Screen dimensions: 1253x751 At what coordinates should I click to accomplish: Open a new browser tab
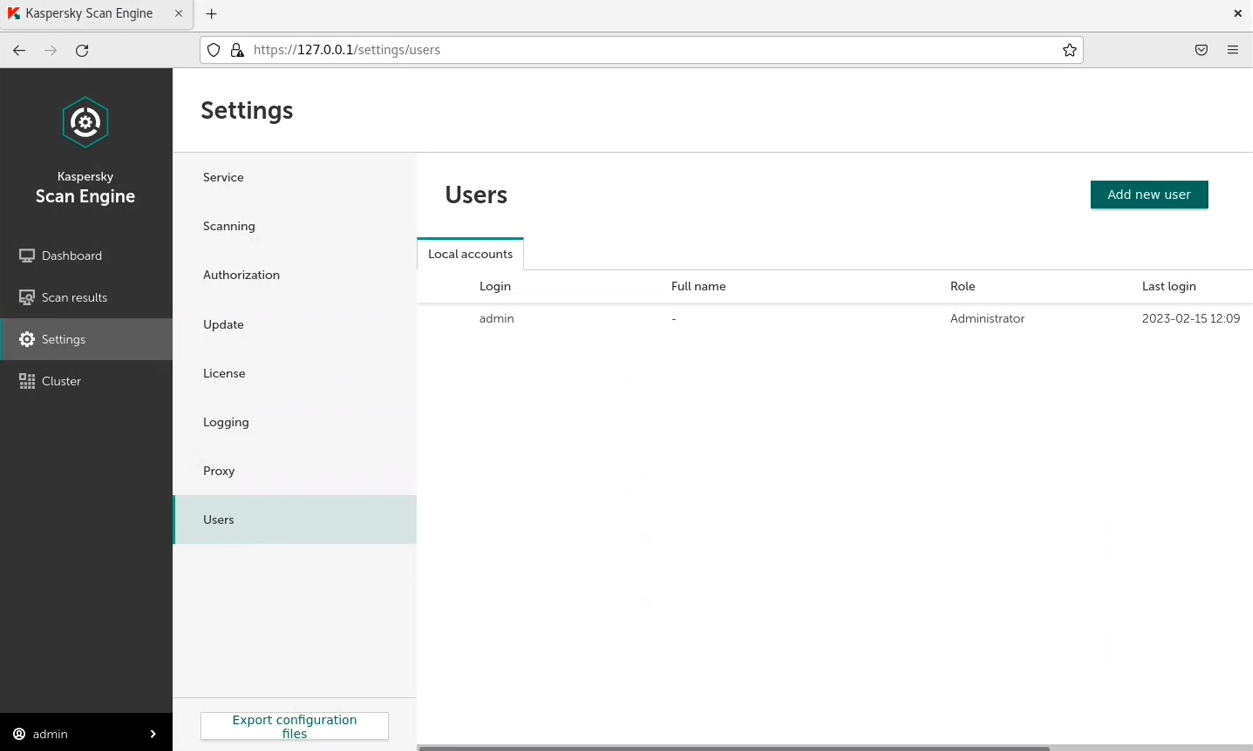(211, 14)
